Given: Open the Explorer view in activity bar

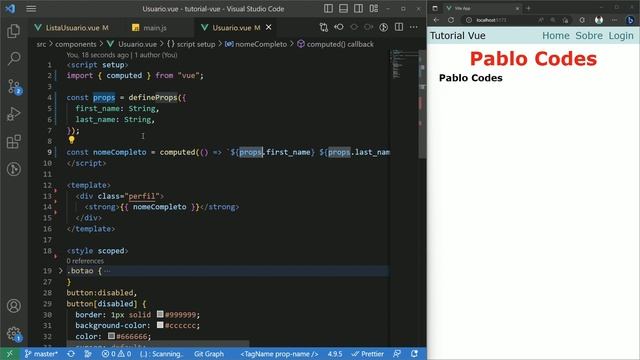Looking at the screenshot, I should click(13, 31).
